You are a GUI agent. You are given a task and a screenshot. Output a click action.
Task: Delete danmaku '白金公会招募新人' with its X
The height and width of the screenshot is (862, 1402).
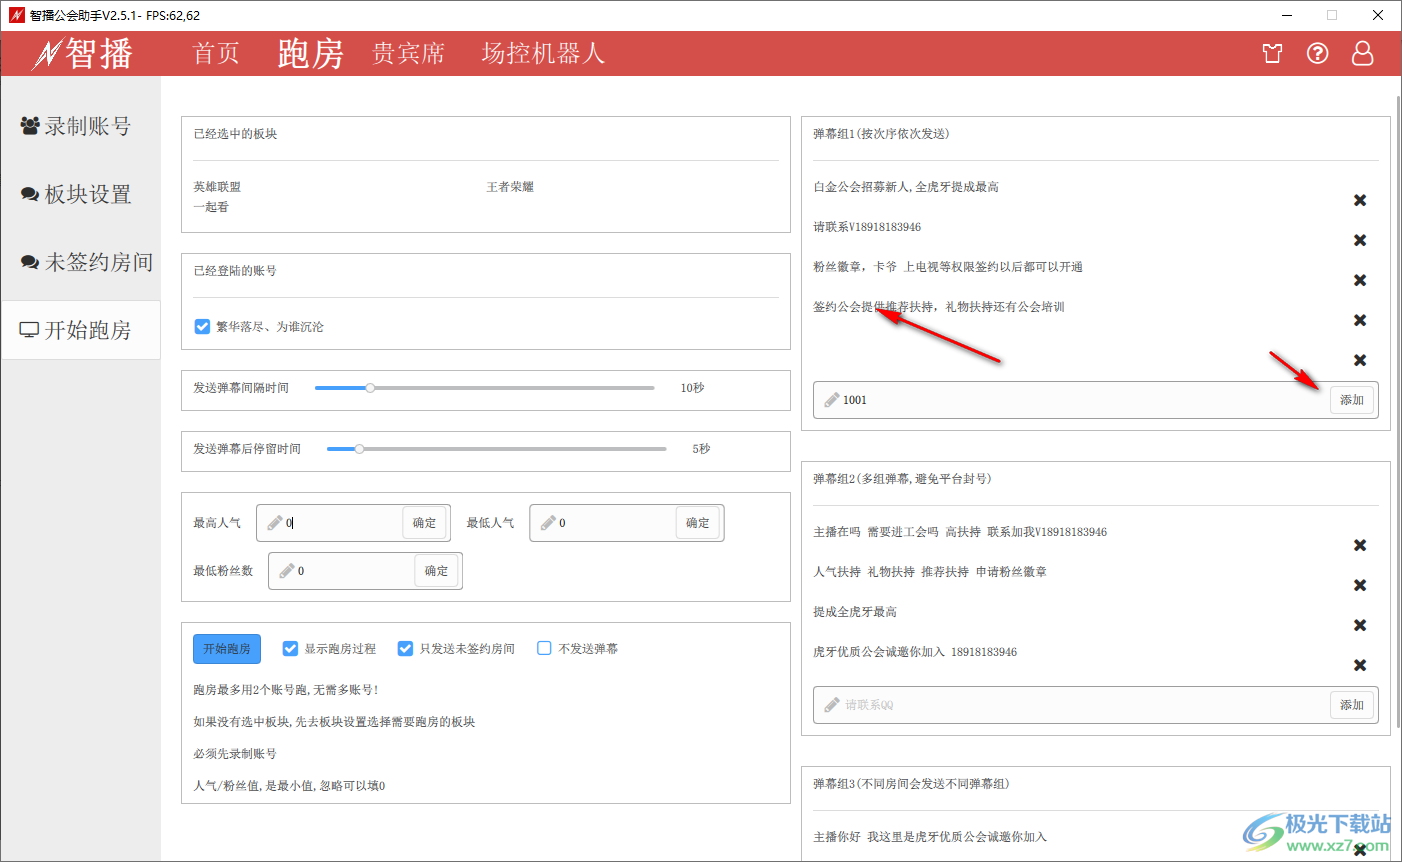pos(1360,200)
